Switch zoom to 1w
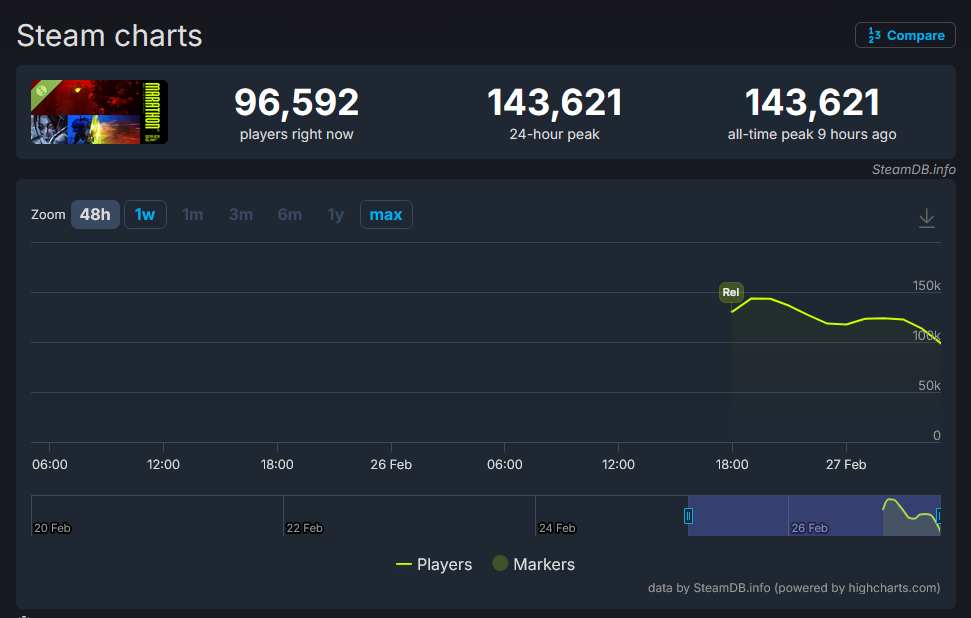This screenshot has height=618, width=971. coord(145,214)
